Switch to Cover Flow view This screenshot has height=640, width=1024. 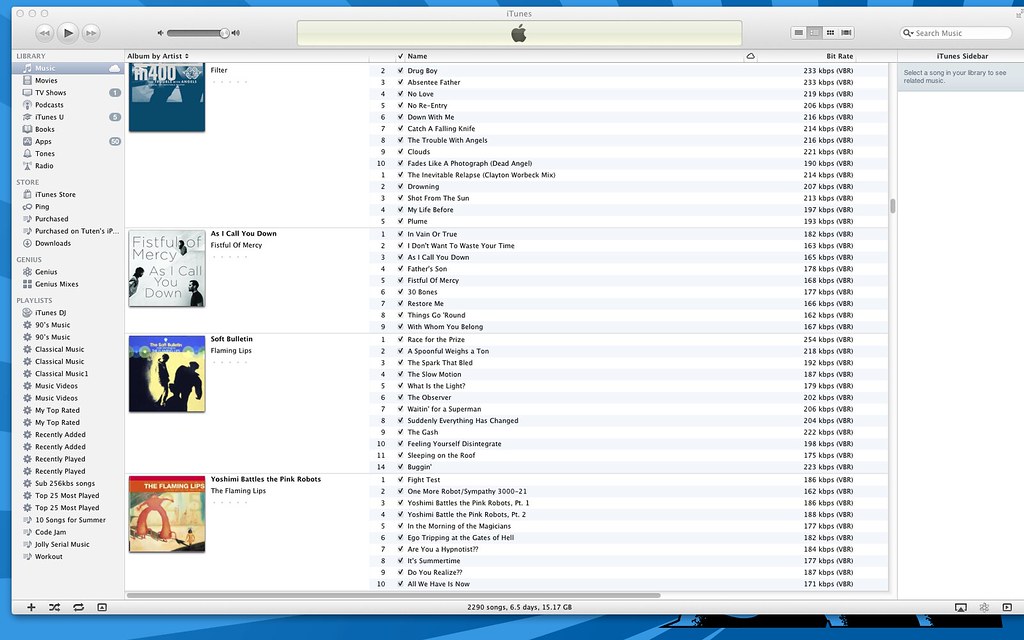846,33
